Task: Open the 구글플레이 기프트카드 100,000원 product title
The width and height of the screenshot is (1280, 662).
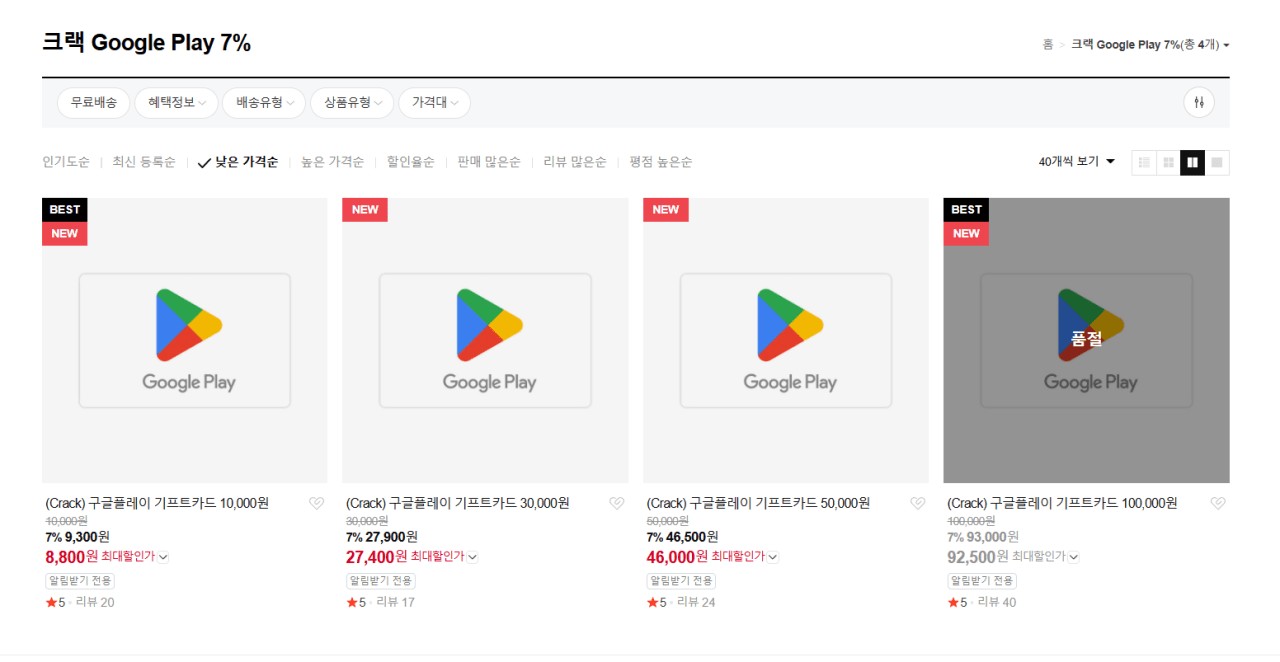Action: coord(1062,503)
